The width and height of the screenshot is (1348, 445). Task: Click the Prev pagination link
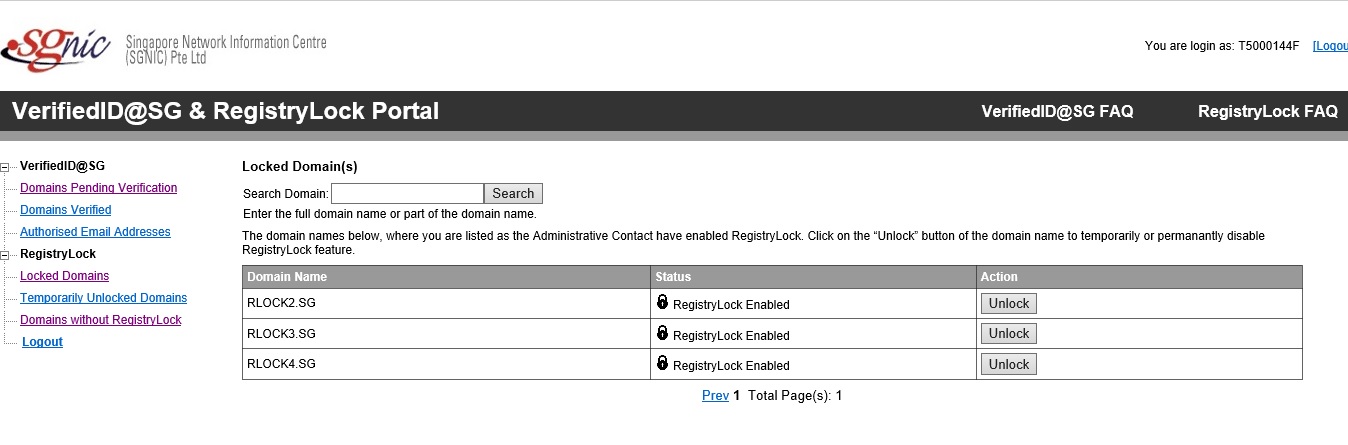pyautogui.click(x=715, y=396)
